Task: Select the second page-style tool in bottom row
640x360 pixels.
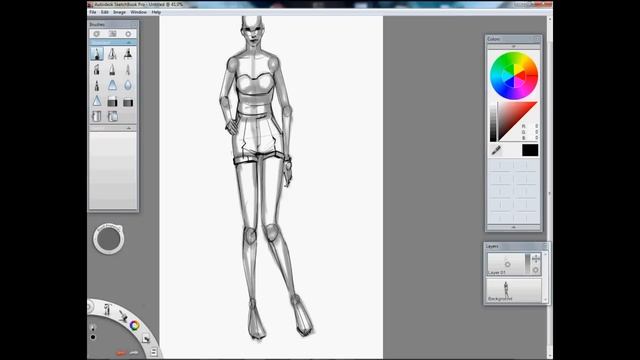Action: tap(112, 116)
